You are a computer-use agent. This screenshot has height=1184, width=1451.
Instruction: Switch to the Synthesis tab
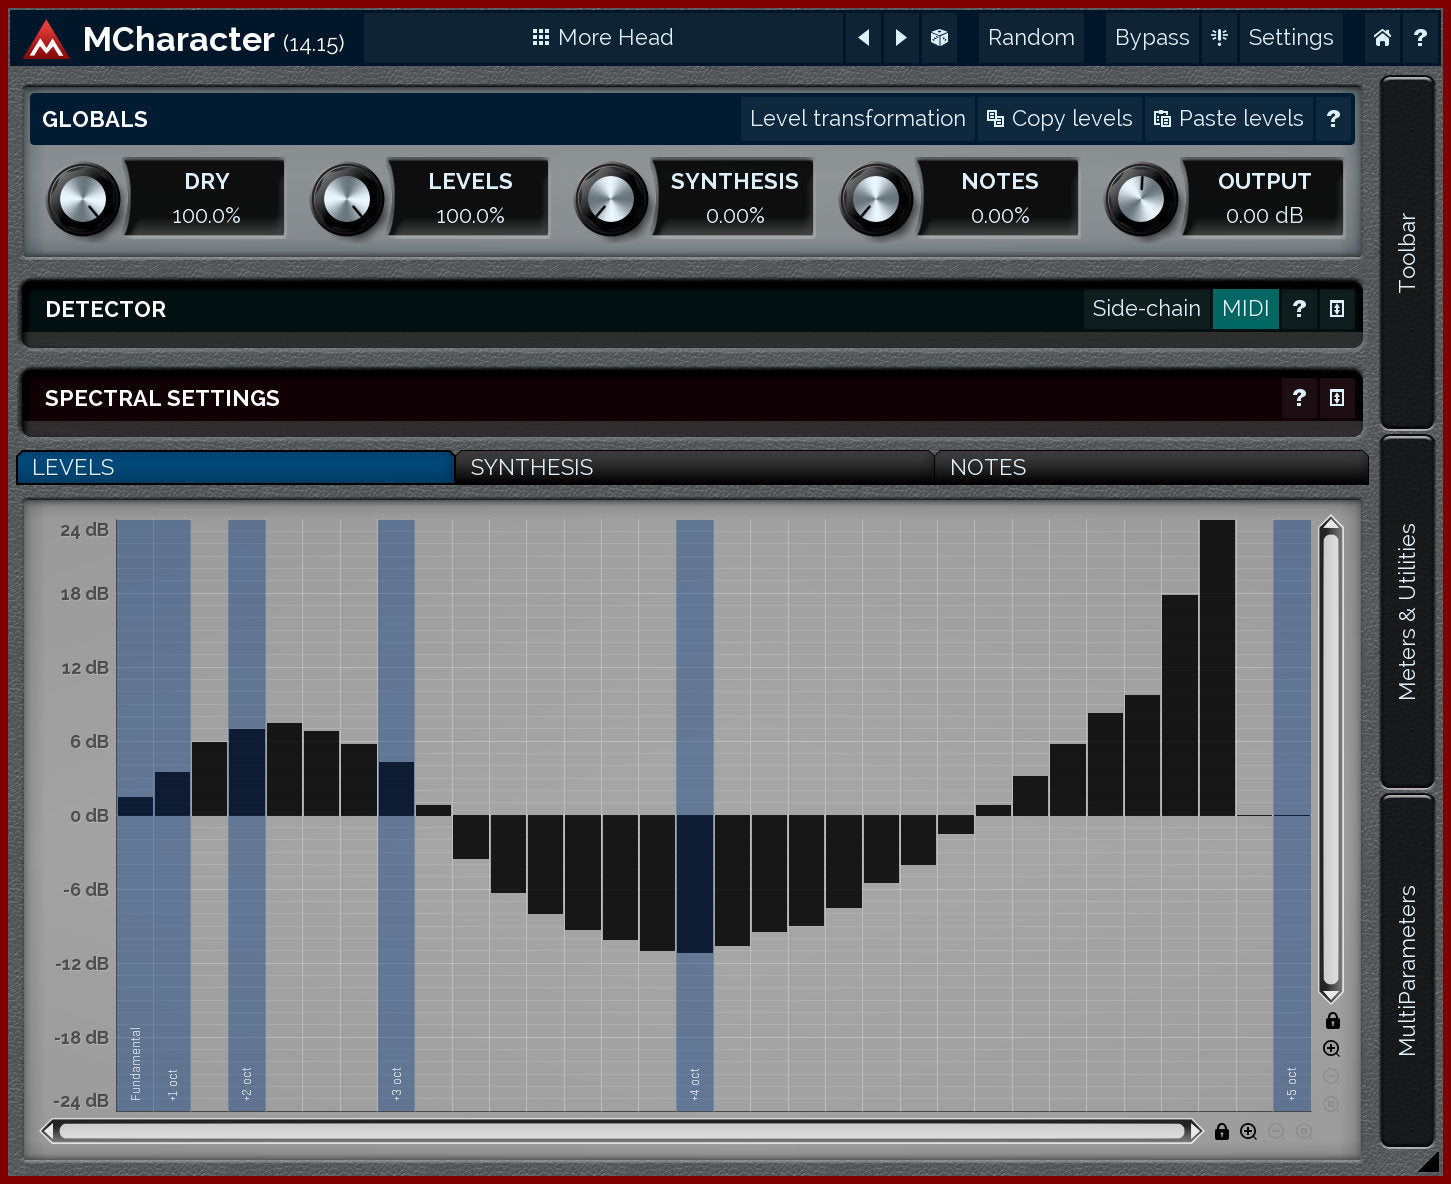tap(693, 467)
